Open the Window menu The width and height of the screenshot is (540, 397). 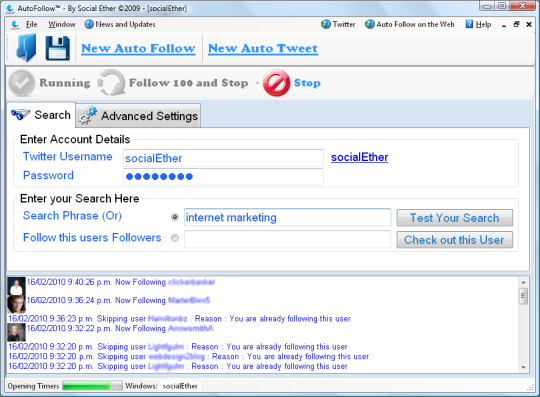(62, 24)
